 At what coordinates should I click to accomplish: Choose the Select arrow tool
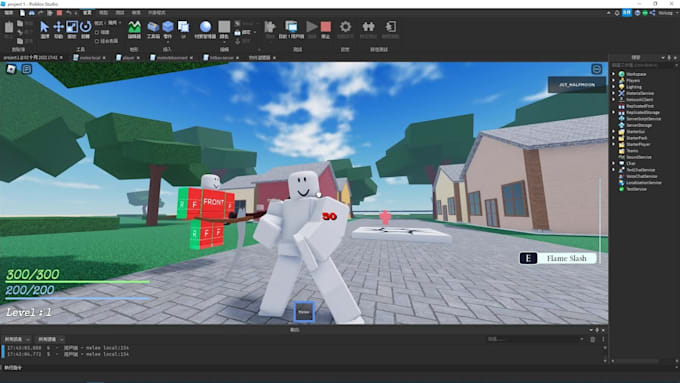(x=45, y=29)
